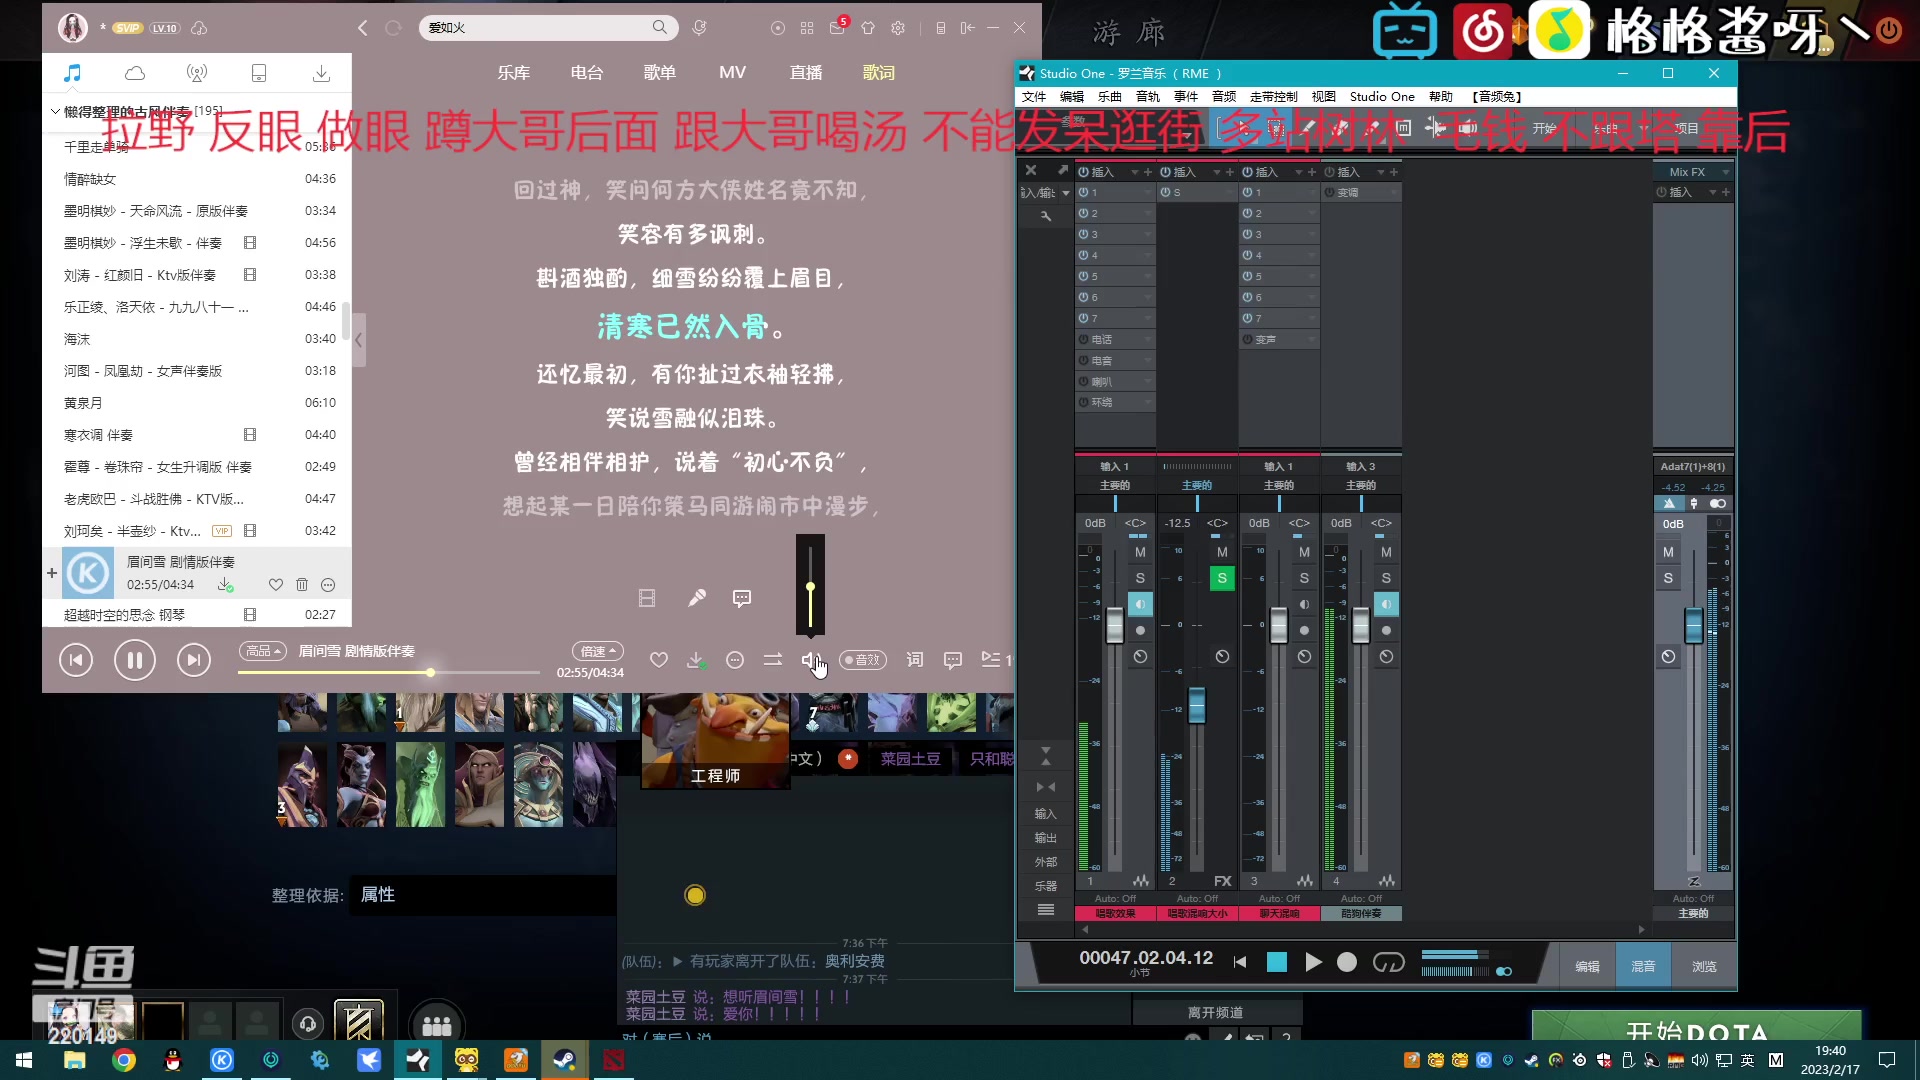Solo mixer channel 3 聊天混响
This screenshot has height=1080, width=1920.
[1304, 578]
